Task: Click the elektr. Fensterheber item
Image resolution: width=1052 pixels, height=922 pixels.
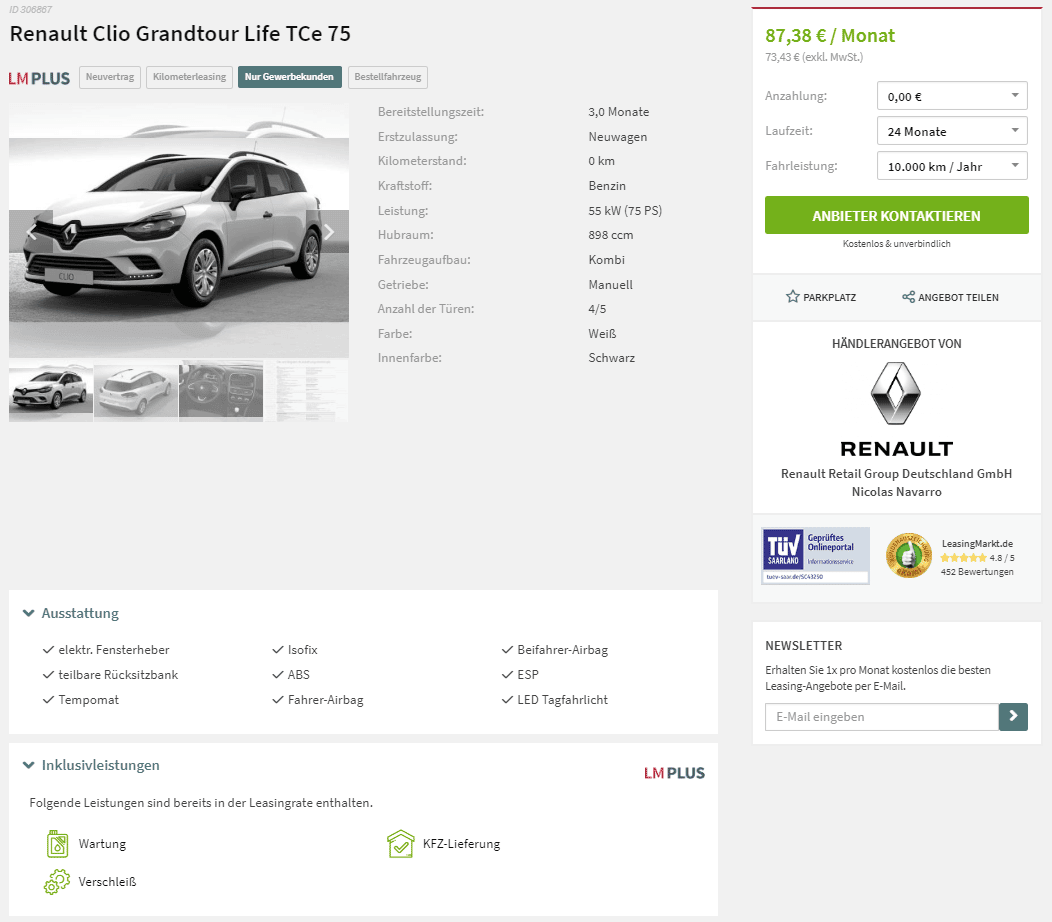Action: 113,650
